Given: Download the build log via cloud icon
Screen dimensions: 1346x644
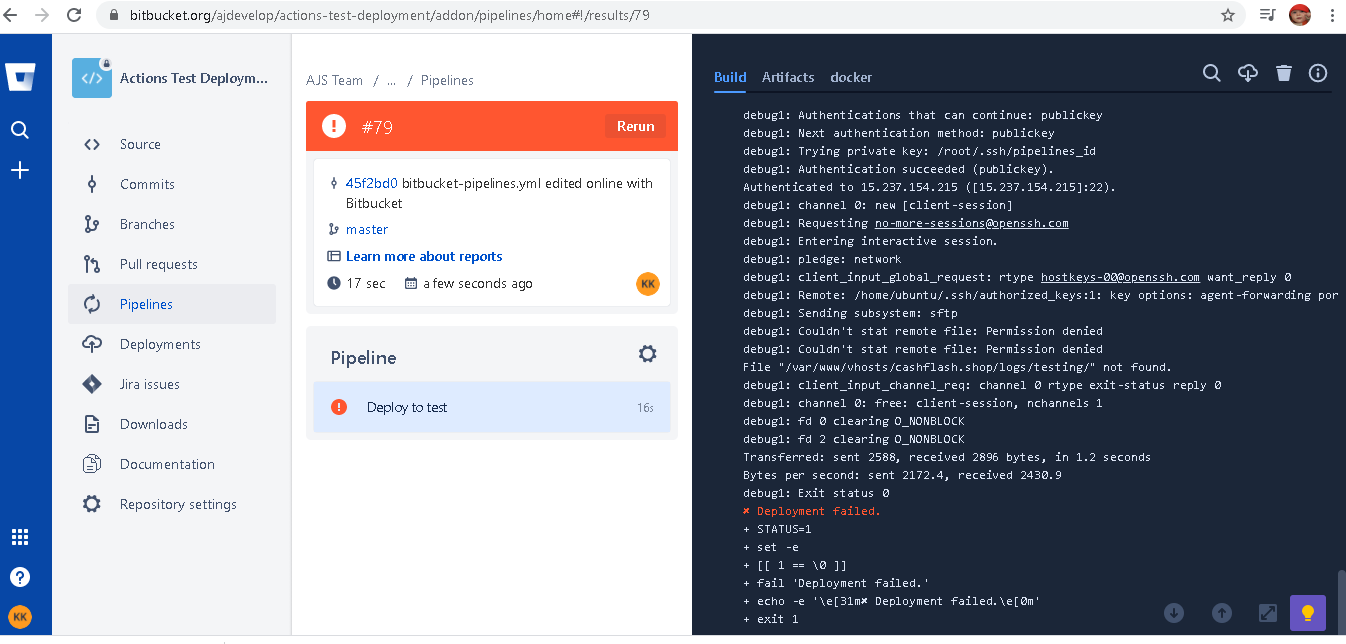Looking at the screenshot, I should (1248, 73).
